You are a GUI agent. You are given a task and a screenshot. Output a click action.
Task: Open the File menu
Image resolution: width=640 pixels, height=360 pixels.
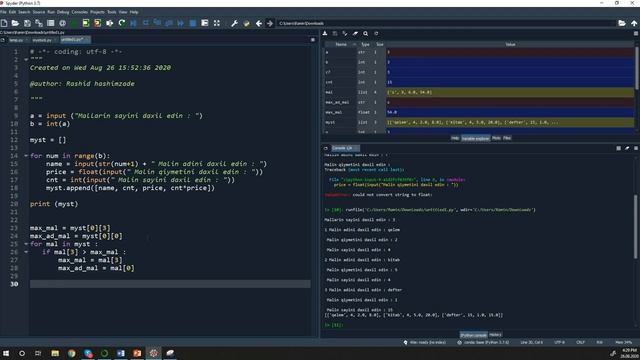click(3, 12)
